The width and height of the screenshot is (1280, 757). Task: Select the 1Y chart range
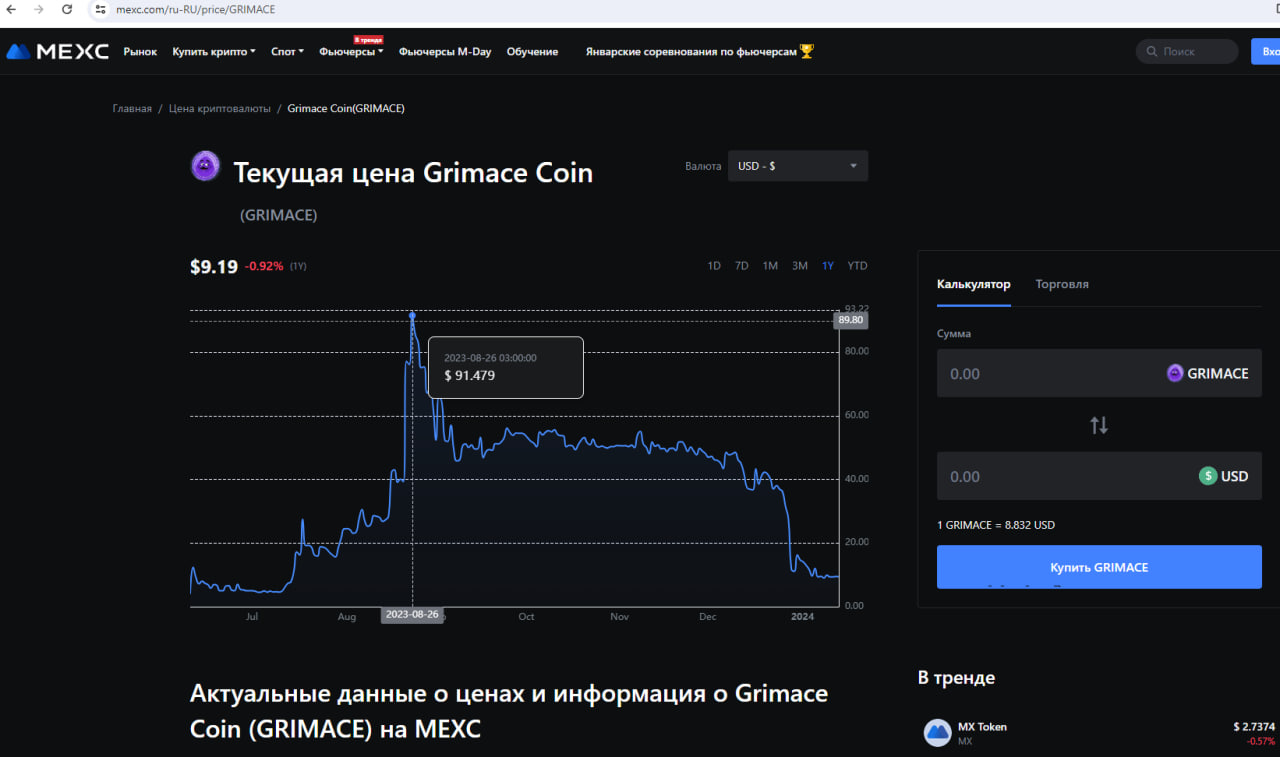[x=828, y=266]
